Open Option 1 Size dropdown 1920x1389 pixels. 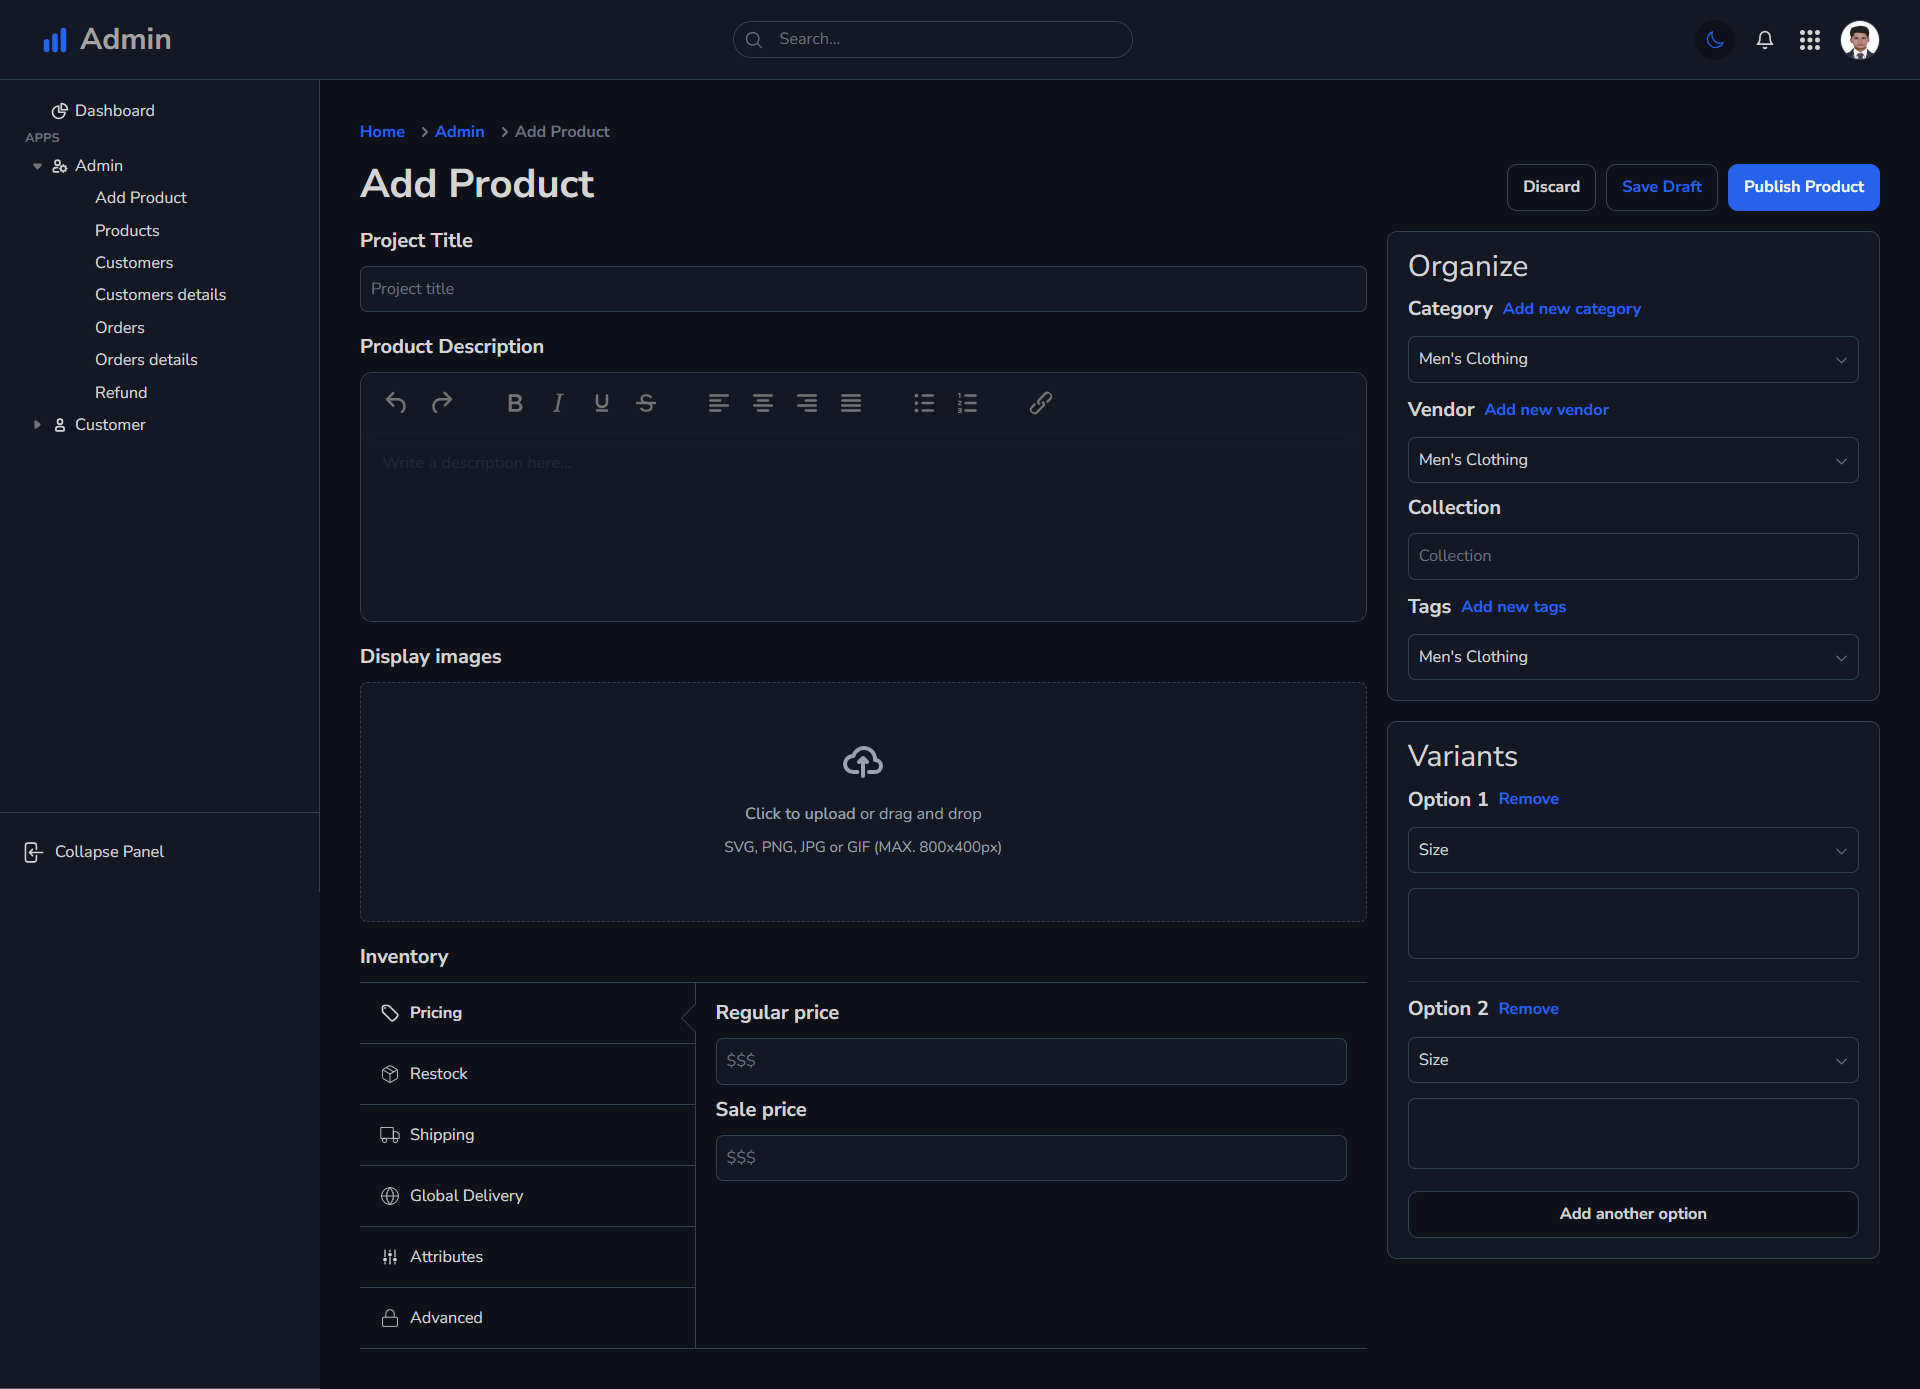[x=1633, y=850]
